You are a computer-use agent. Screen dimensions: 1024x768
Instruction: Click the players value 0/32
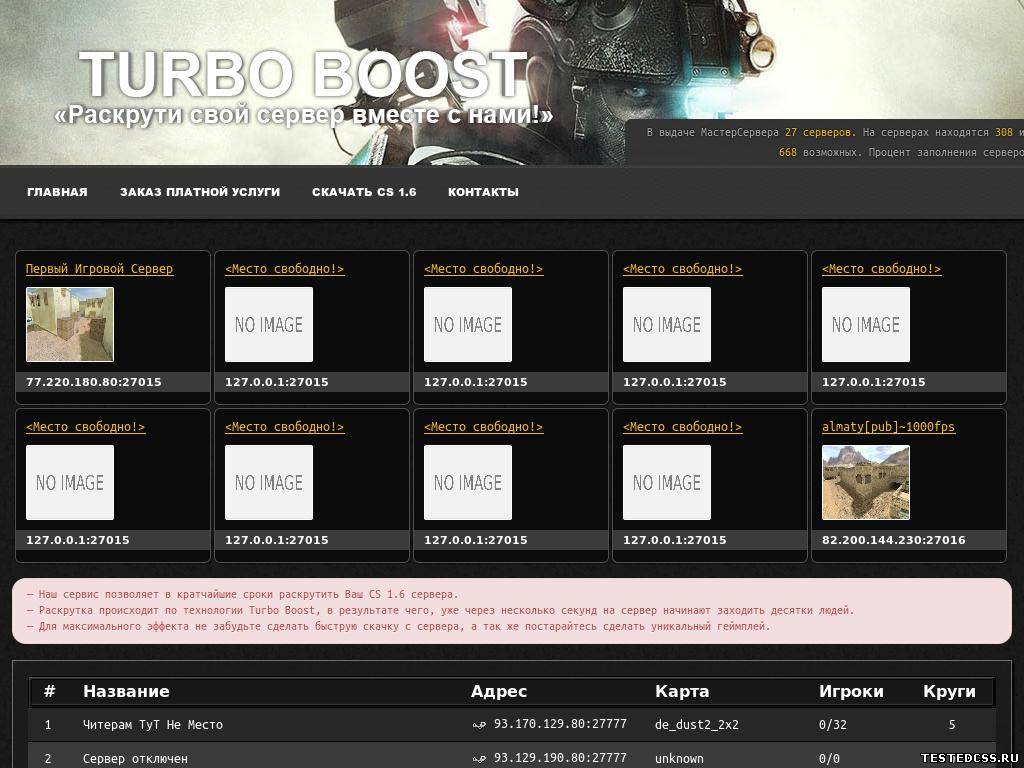833,725
